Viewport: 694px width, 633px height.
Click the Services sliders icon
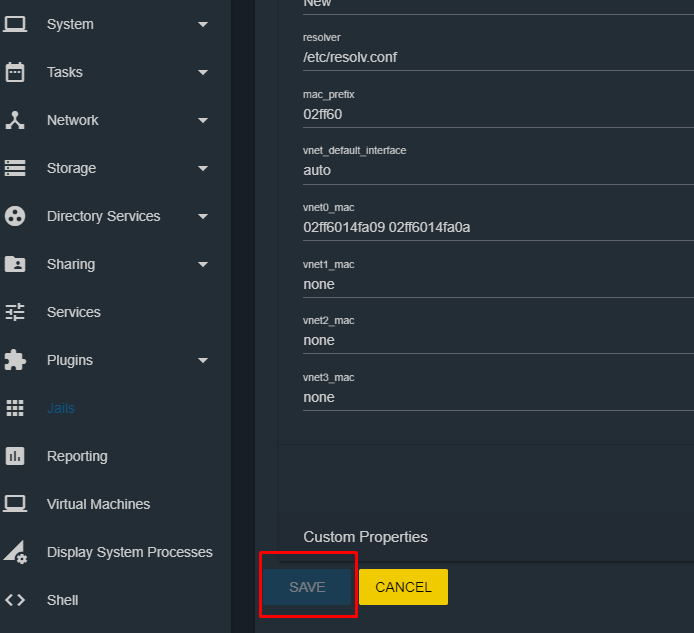(x=15, y=312)
